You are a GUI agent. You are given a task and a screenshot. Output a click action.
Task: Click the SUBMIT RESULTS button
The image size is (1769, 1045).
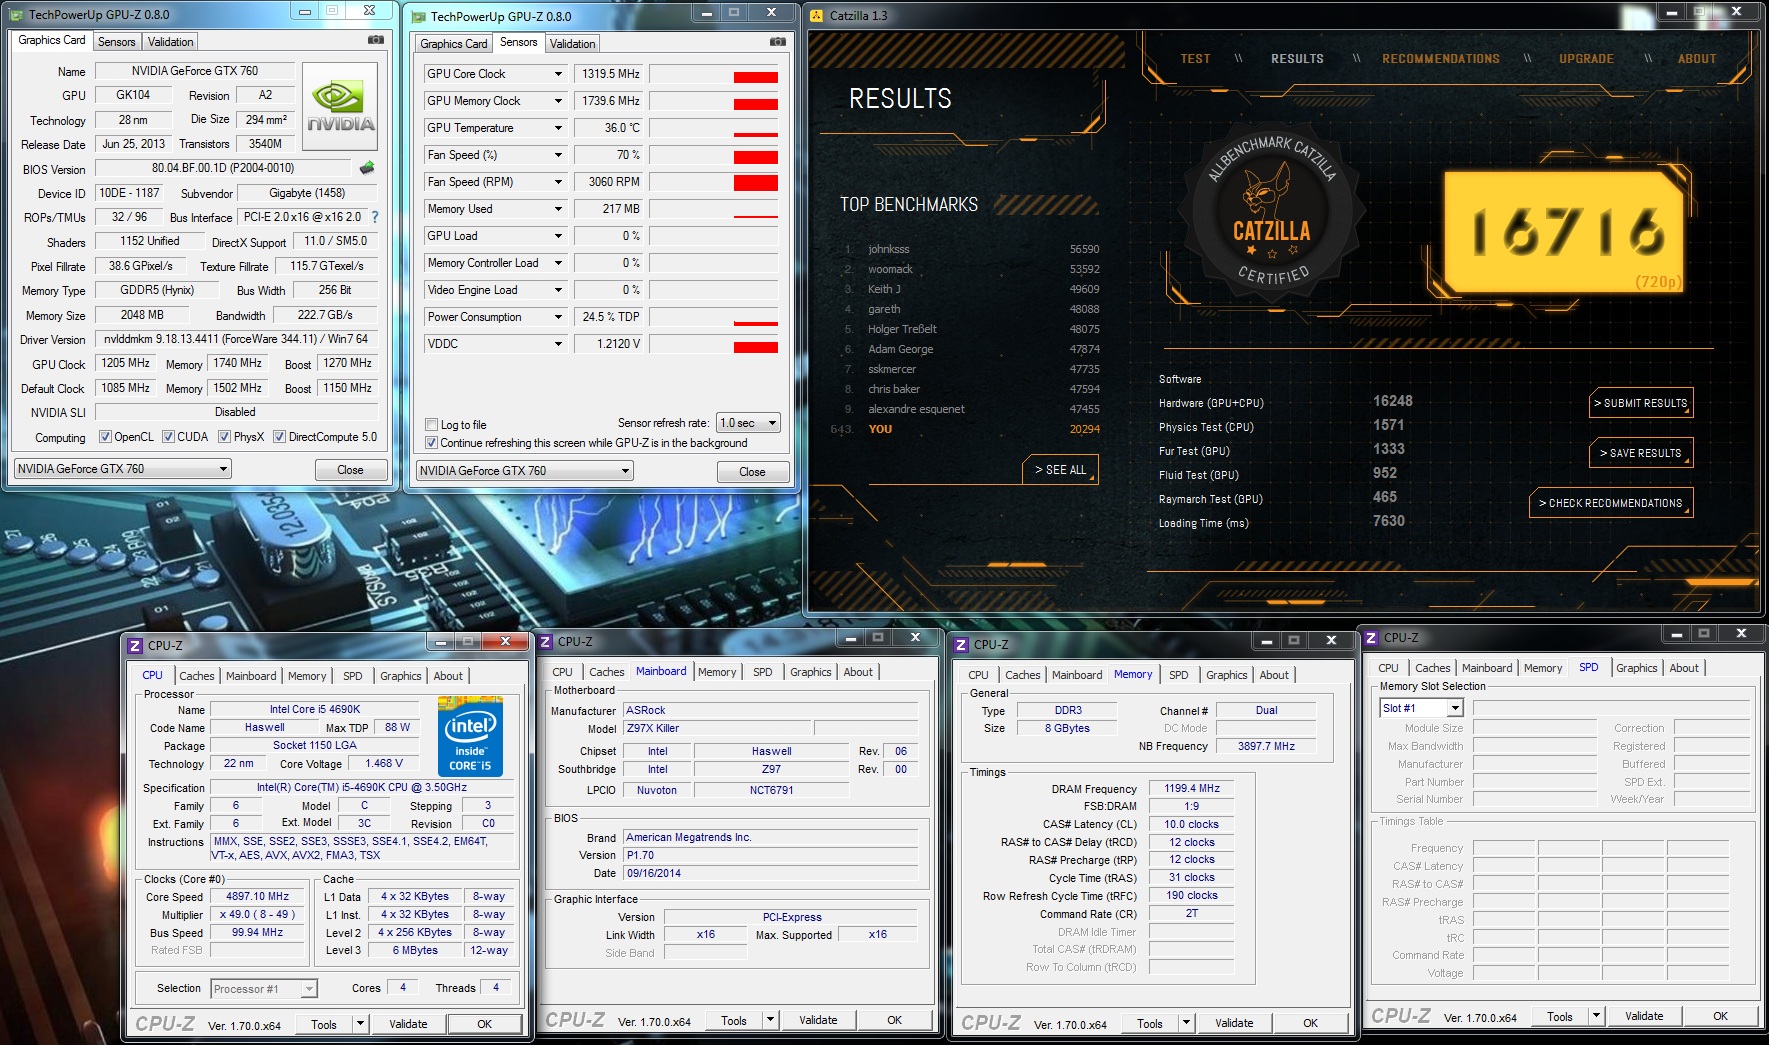[1641, 403]
